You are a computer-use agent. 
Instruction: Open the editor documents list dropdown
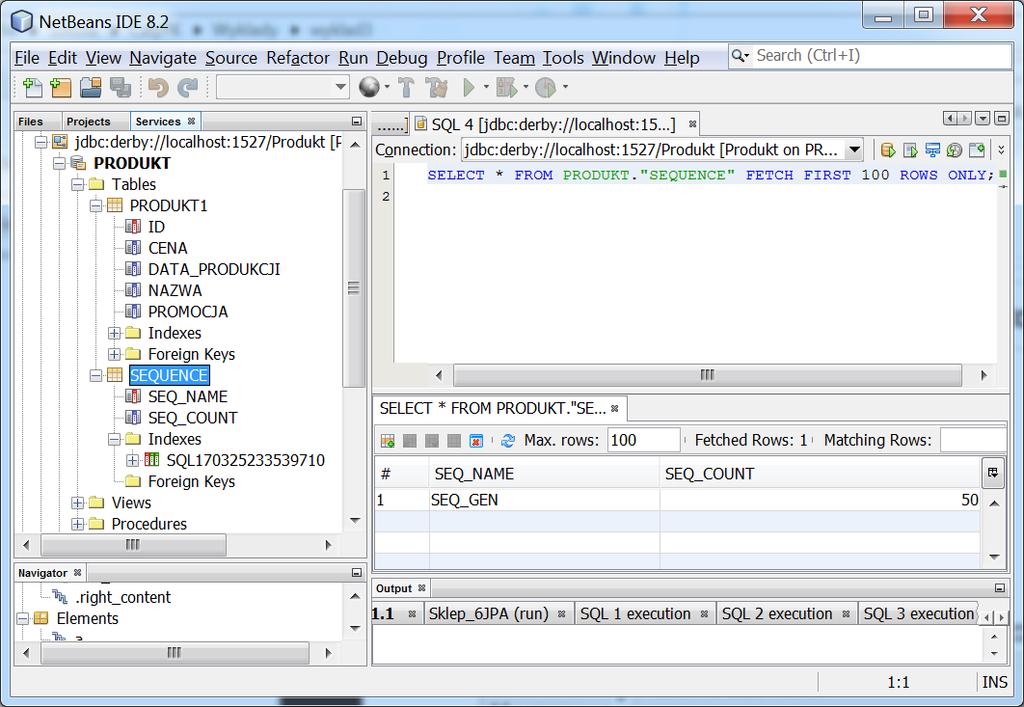tap(982, 118)
